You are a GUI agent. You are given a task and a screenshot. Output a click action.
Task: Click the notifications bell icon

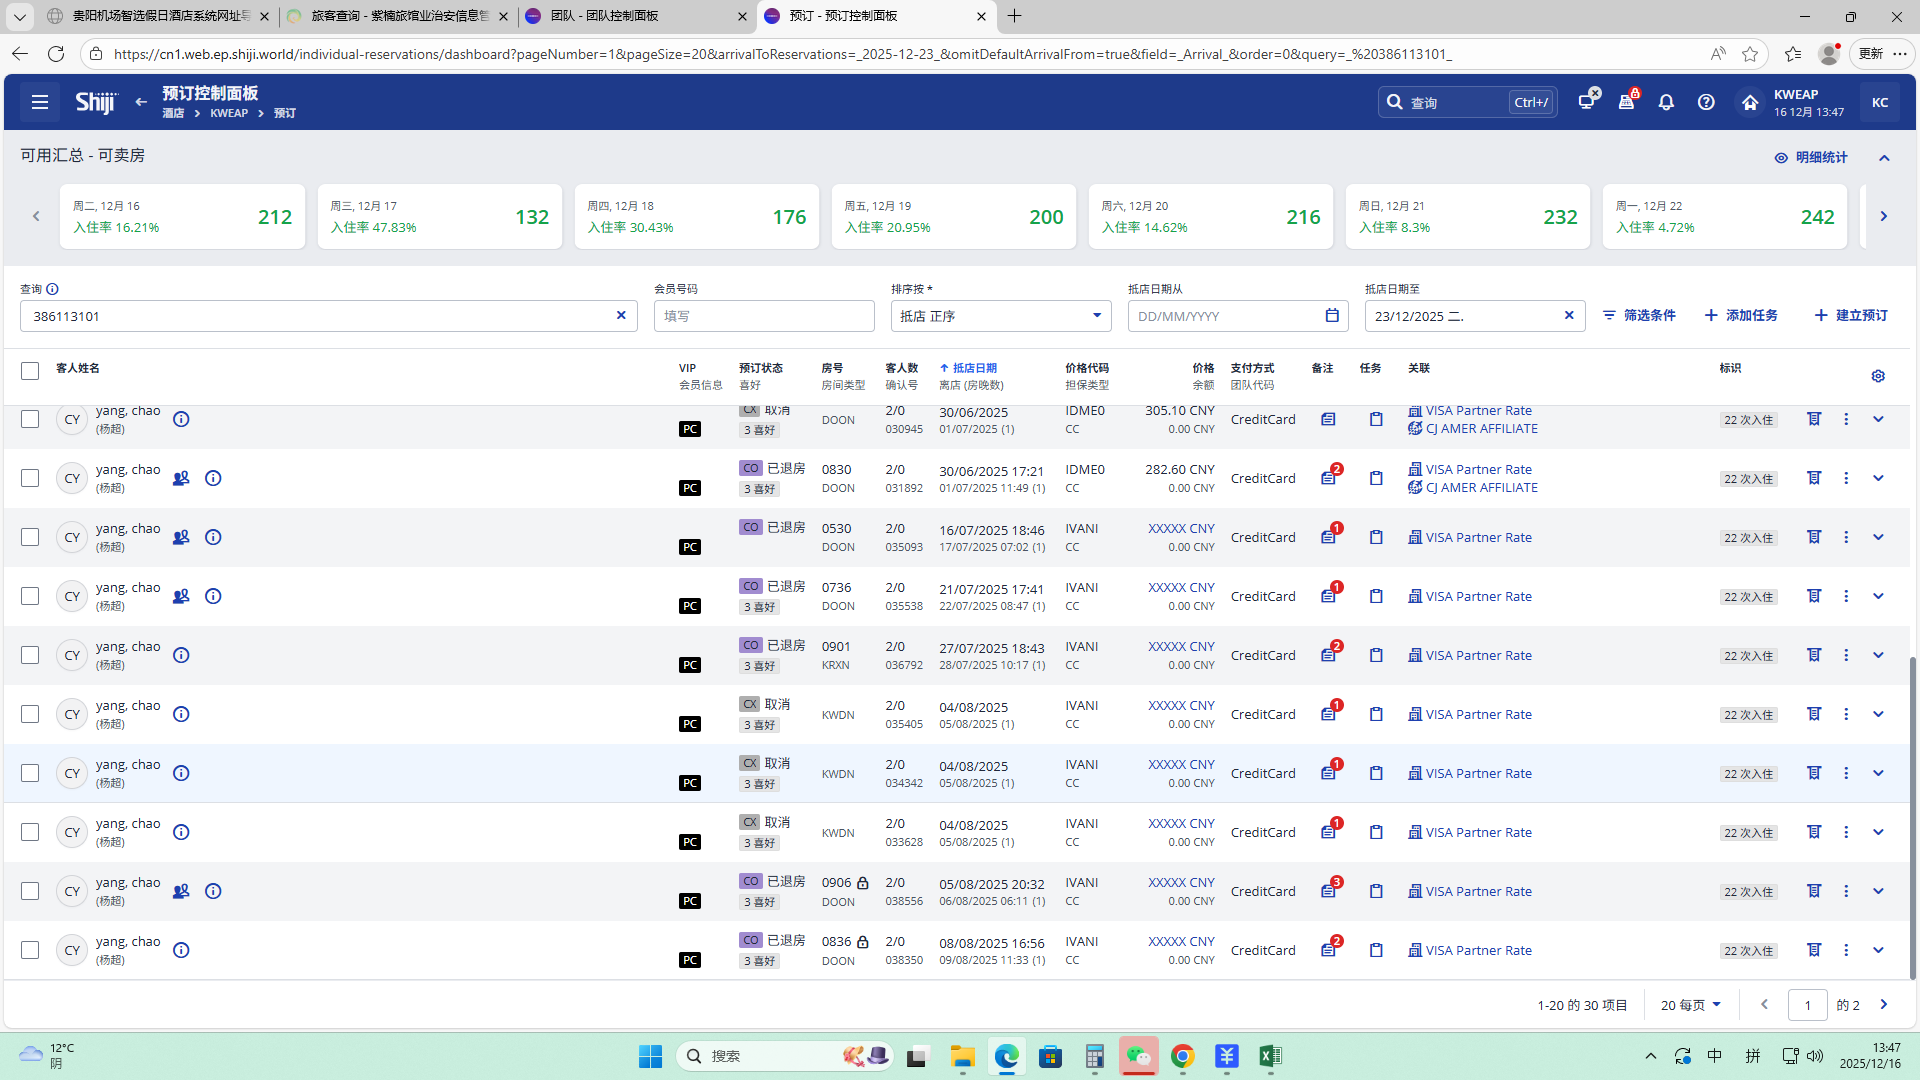1666,102
